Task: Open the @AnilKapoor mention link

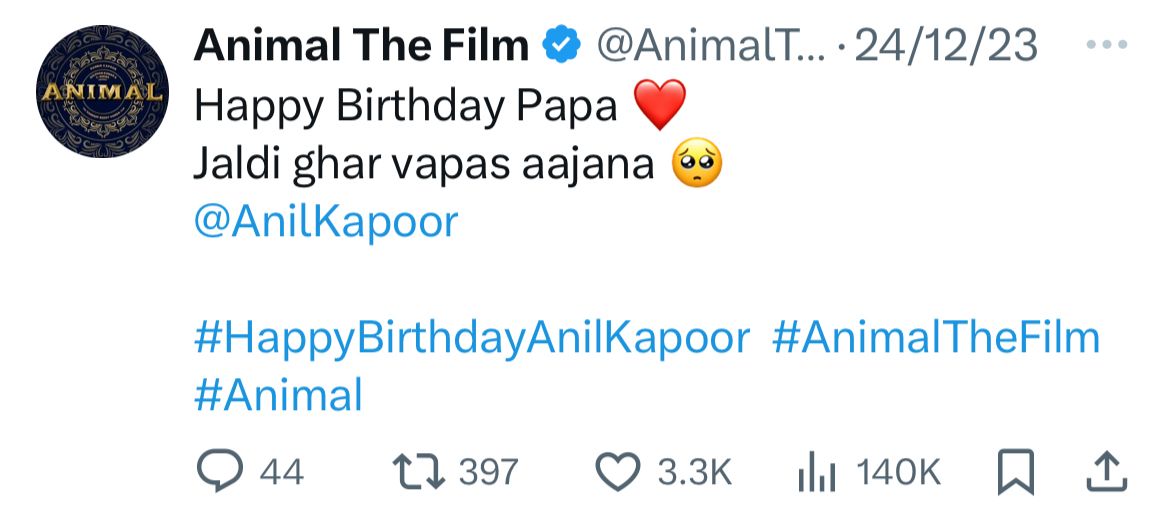Action: tap(326, 221)
